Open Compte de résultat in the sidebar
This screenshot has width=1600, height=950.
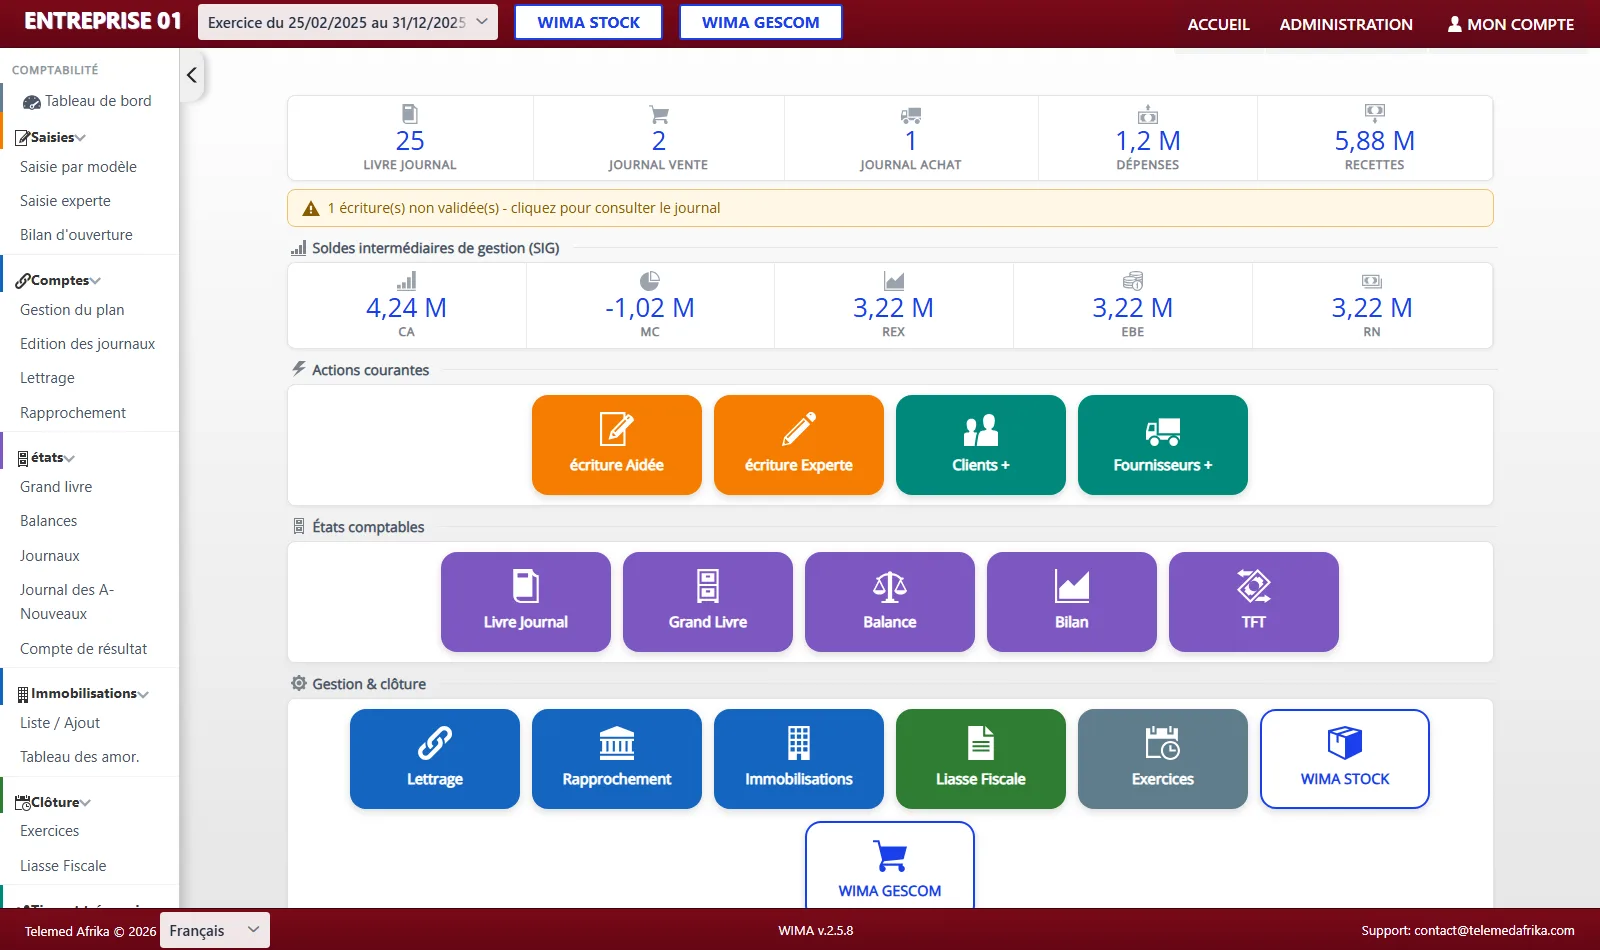click(x=83, y=649)
